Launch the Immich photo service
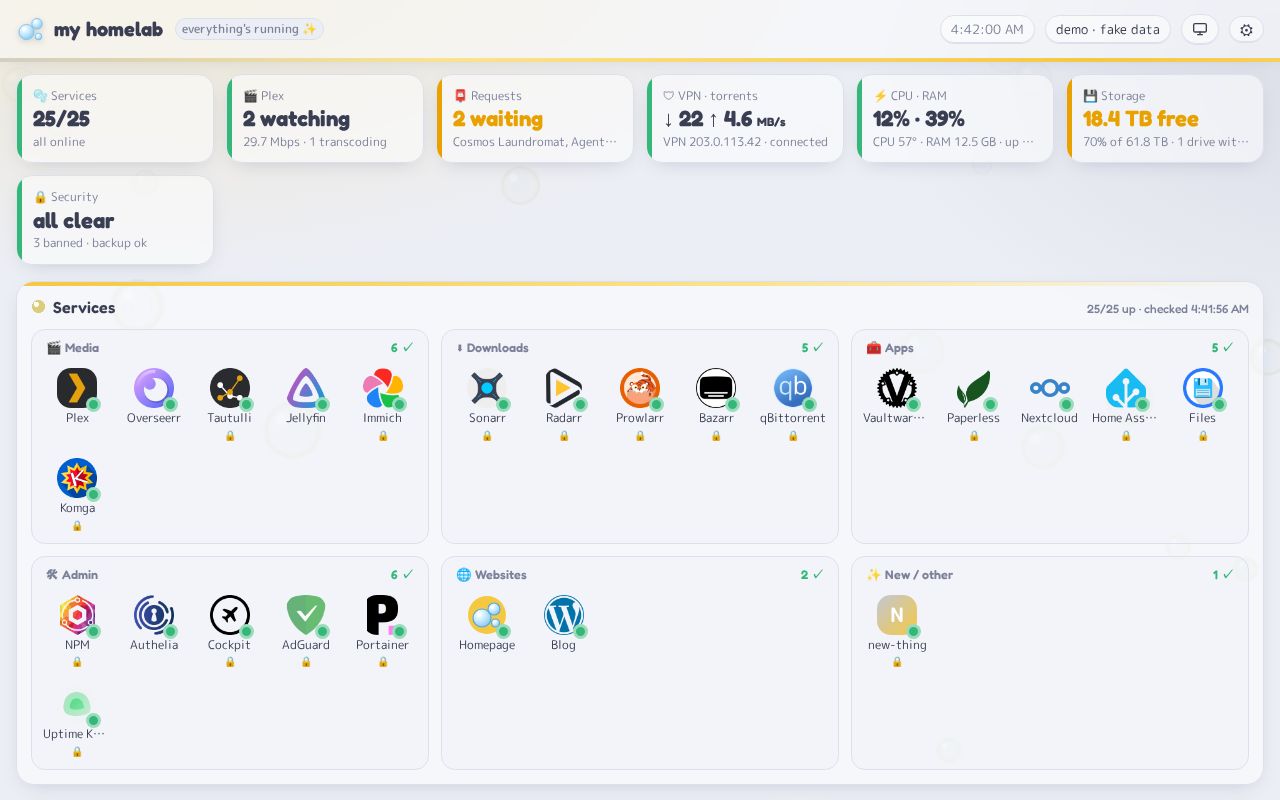 click(383, 388)
